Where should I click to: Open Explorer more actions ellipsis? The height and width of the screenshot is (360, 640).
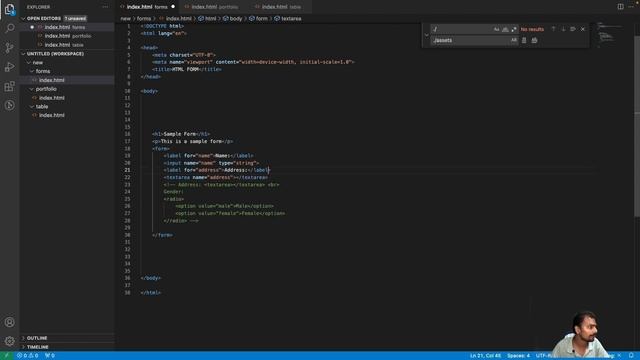click(x=105, y=7)
